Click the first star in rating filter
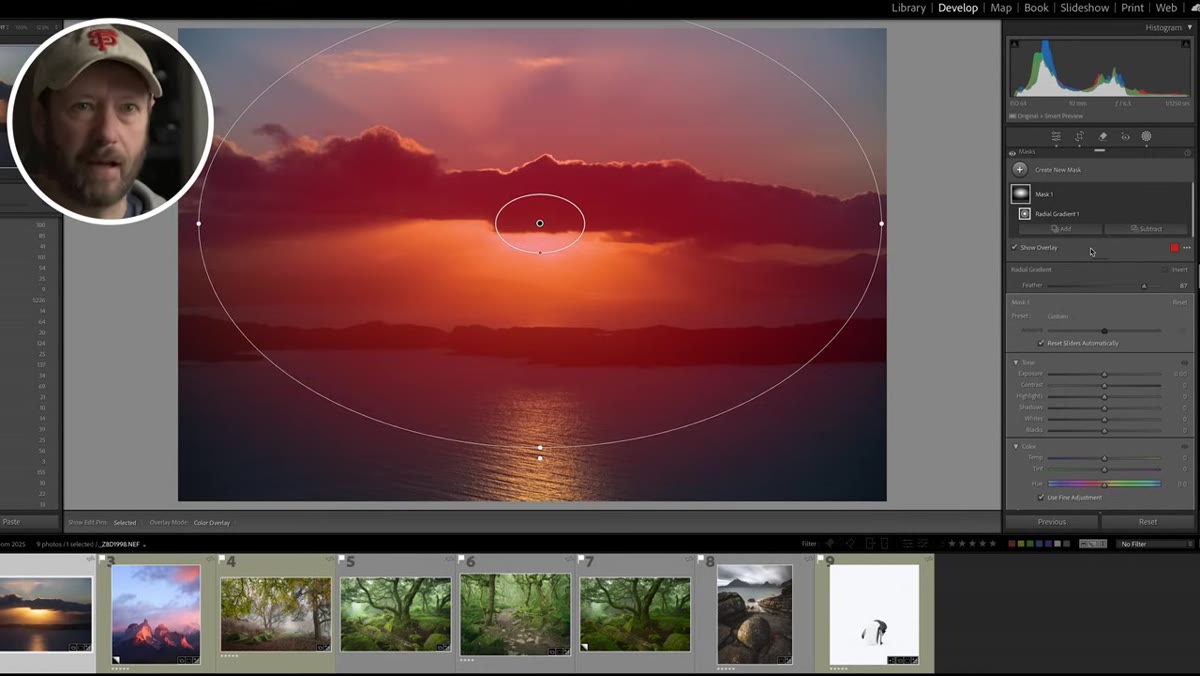This screenshot has height=676, width=1200. (950, 544)
